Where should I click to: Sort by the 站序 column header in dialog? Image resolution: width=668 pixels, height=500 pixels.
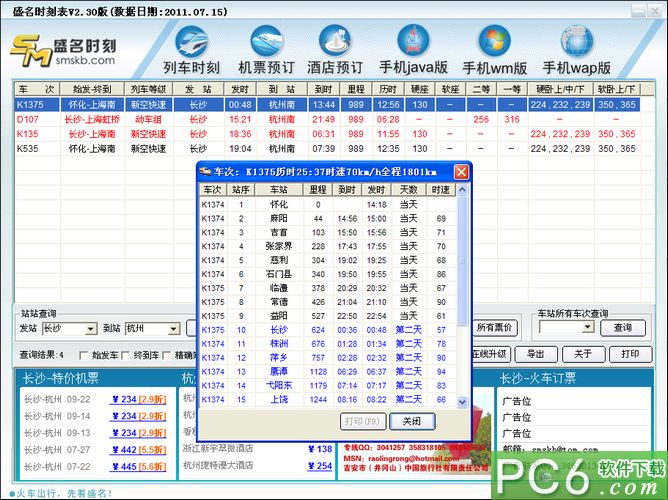241,190
